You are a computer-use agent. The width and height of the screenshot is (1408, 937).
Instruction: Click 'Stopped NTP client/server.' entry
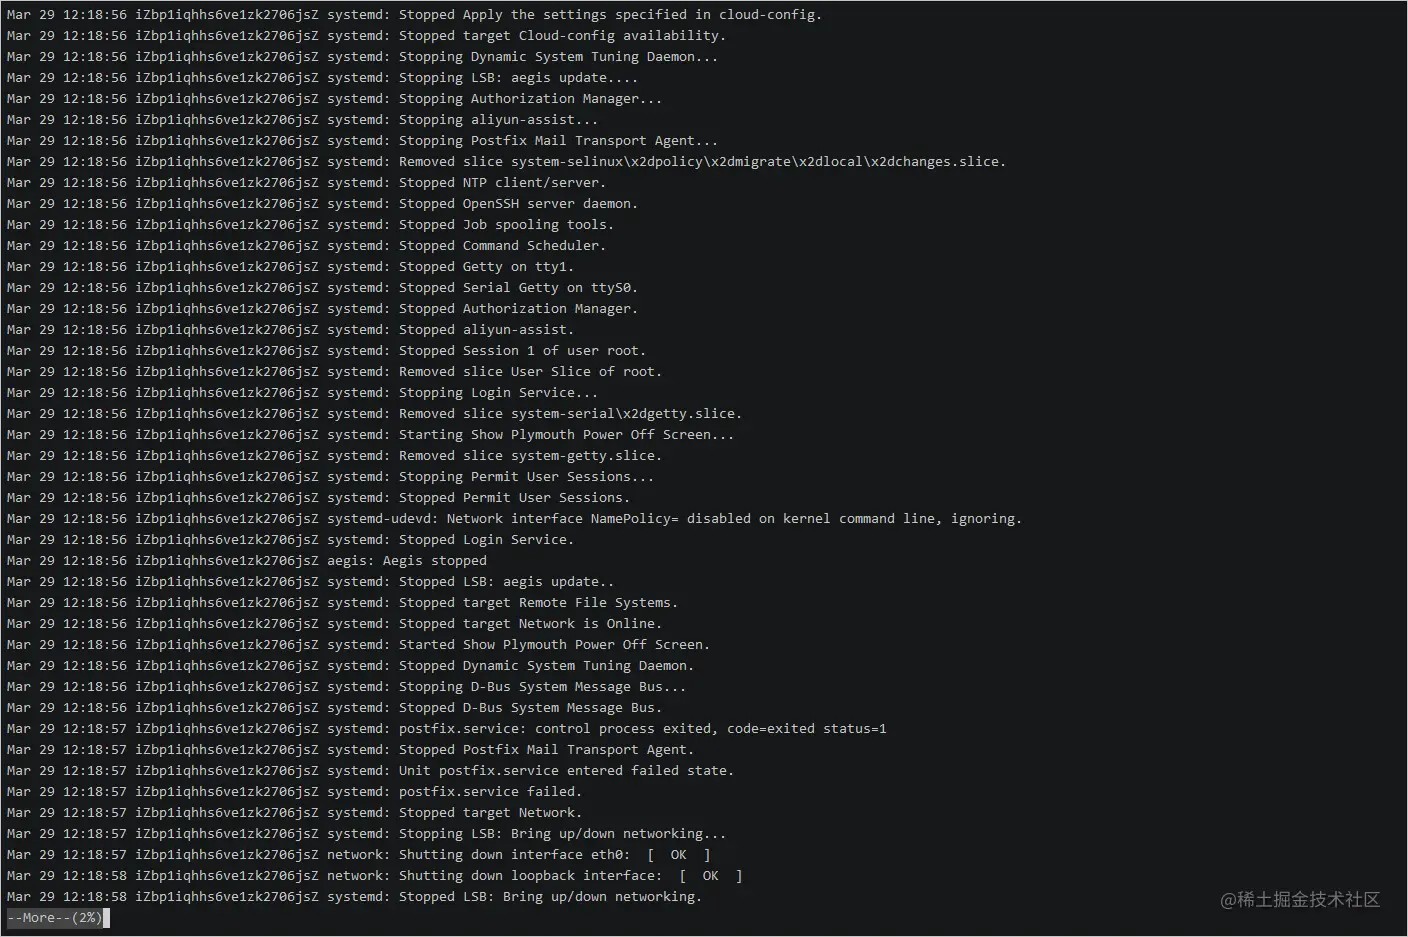click(502, 182)
